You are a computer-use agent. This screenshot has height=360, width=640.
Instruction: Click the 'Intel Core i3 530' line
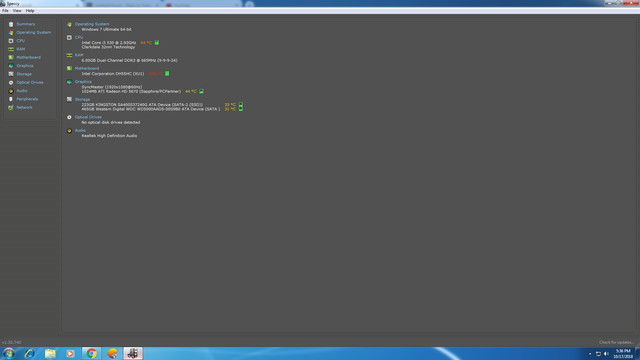click(109, 42)
